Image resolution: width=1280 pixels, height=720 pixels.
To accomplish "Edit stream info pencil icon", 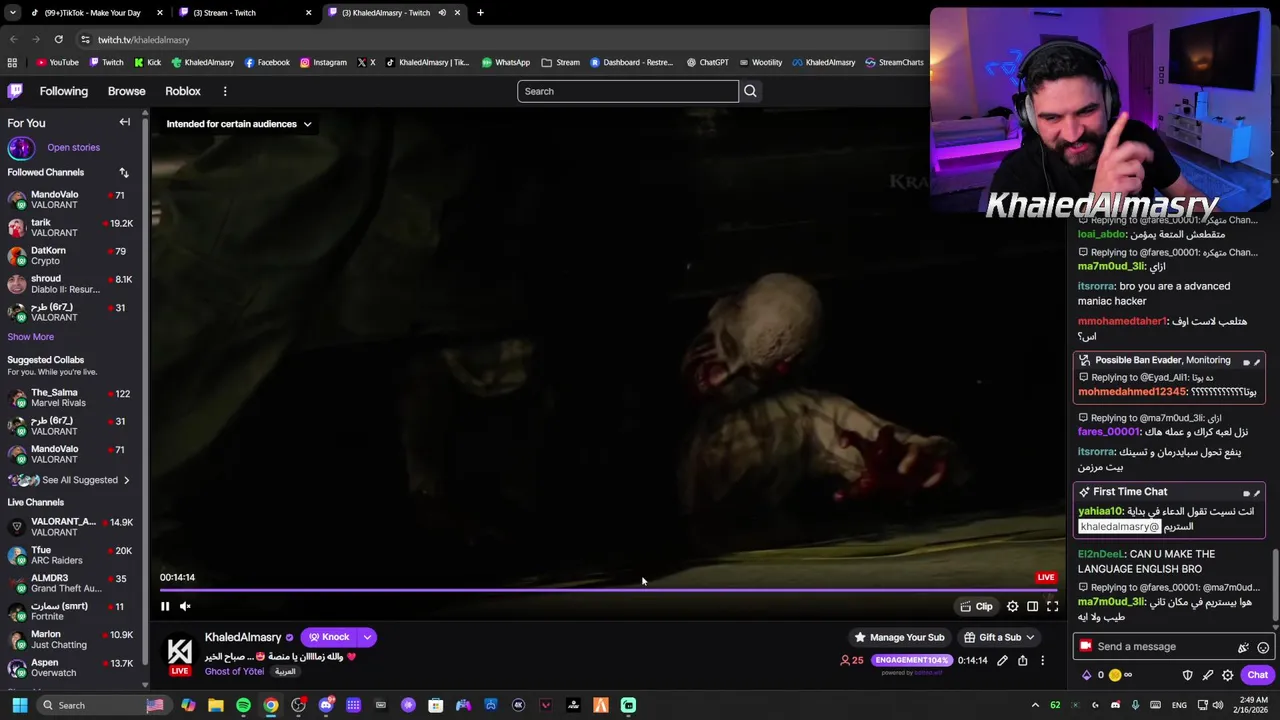I will [1002, 660].
